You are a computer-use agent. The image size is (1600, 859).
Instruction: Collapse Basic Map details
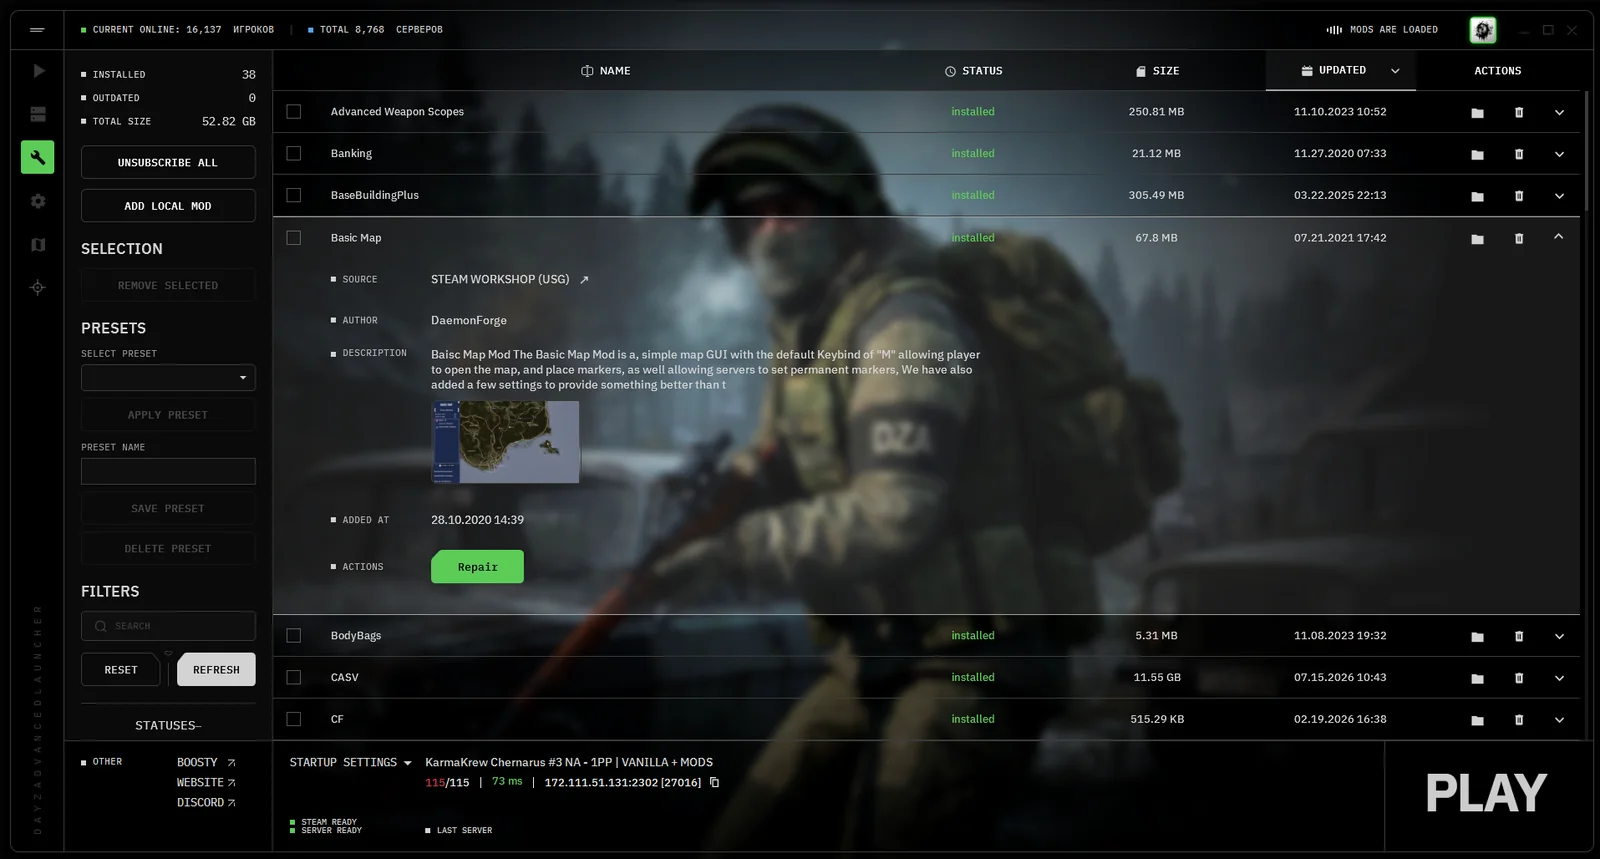click(x=1559, y=237)
